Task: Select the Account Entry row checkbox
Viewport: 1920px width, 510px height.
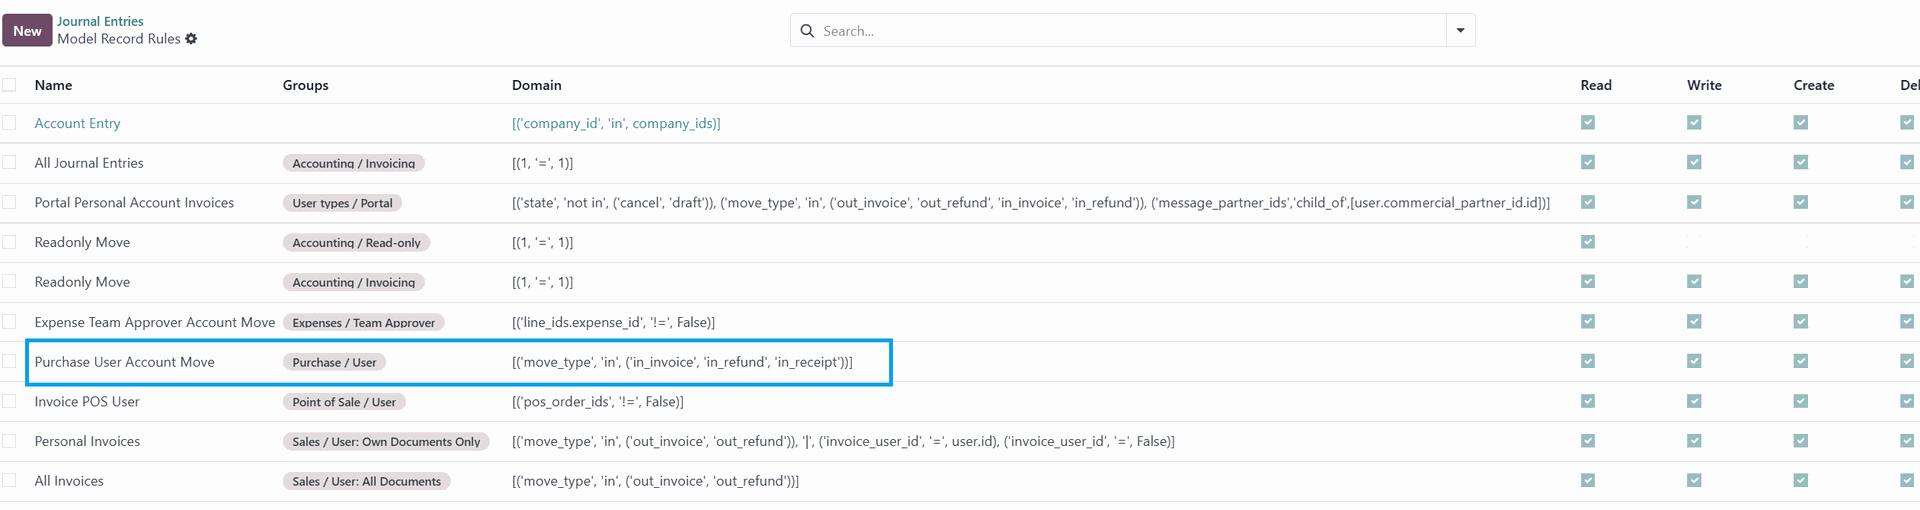Action: pos(9,123)
